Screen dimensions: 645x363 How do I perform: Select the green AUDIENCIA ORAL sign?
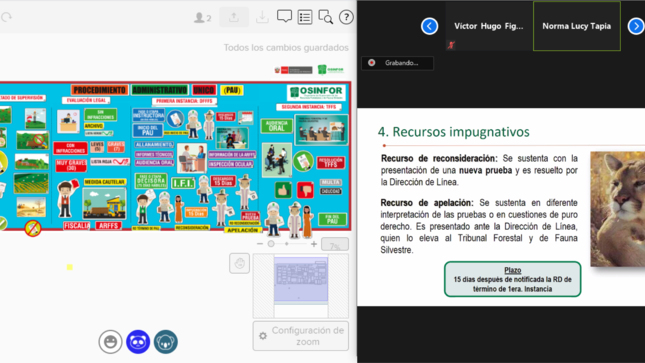277,126
